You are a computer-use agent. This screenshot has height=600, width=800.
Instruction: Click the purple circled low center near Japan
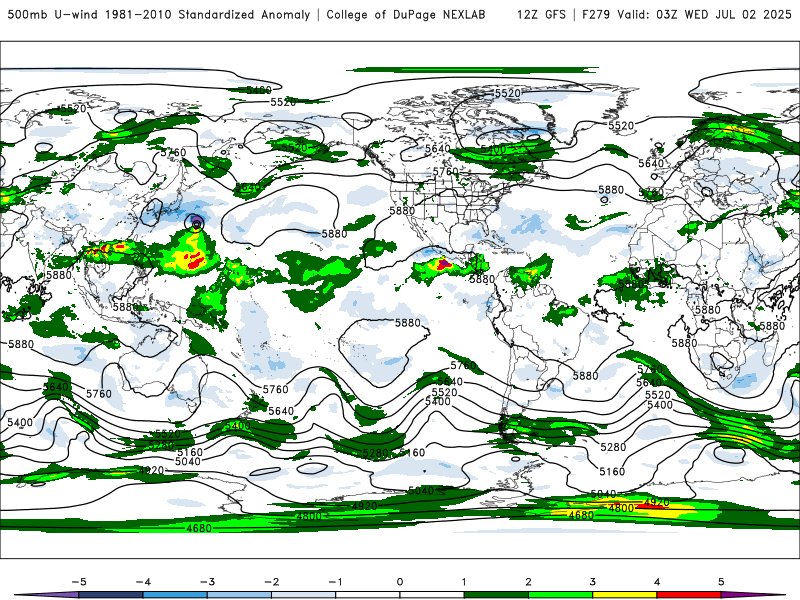tap(196, 223)
